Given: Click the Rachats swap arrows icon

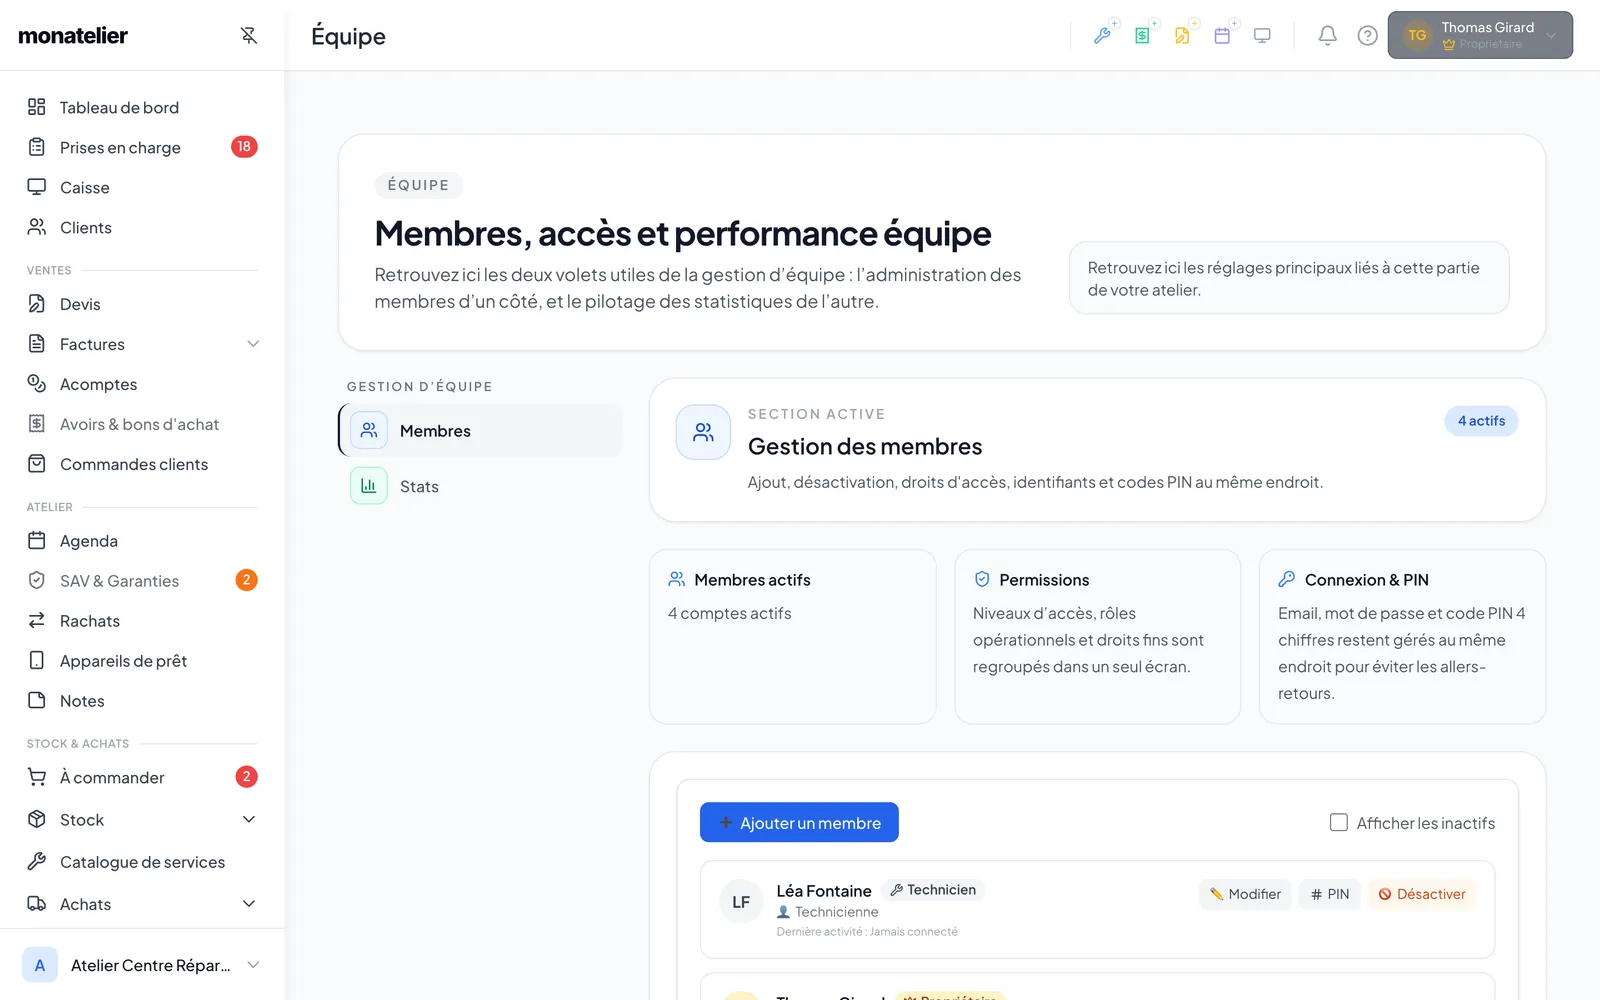Looking at the screenshot, I should coord(37,620).
